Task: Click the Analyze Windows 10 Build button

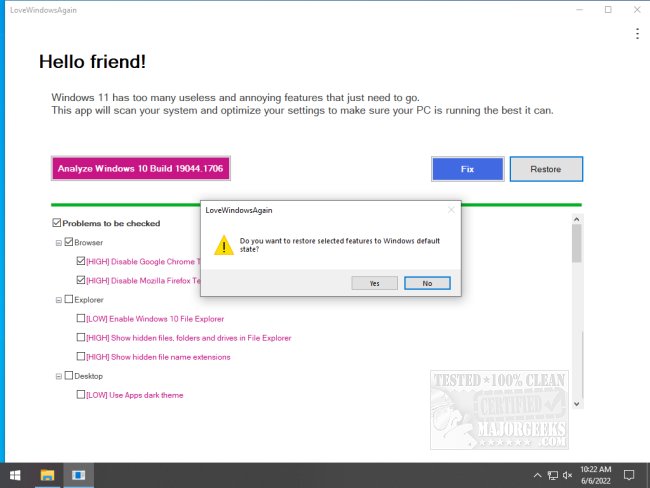Action: (x=141, y=168)
